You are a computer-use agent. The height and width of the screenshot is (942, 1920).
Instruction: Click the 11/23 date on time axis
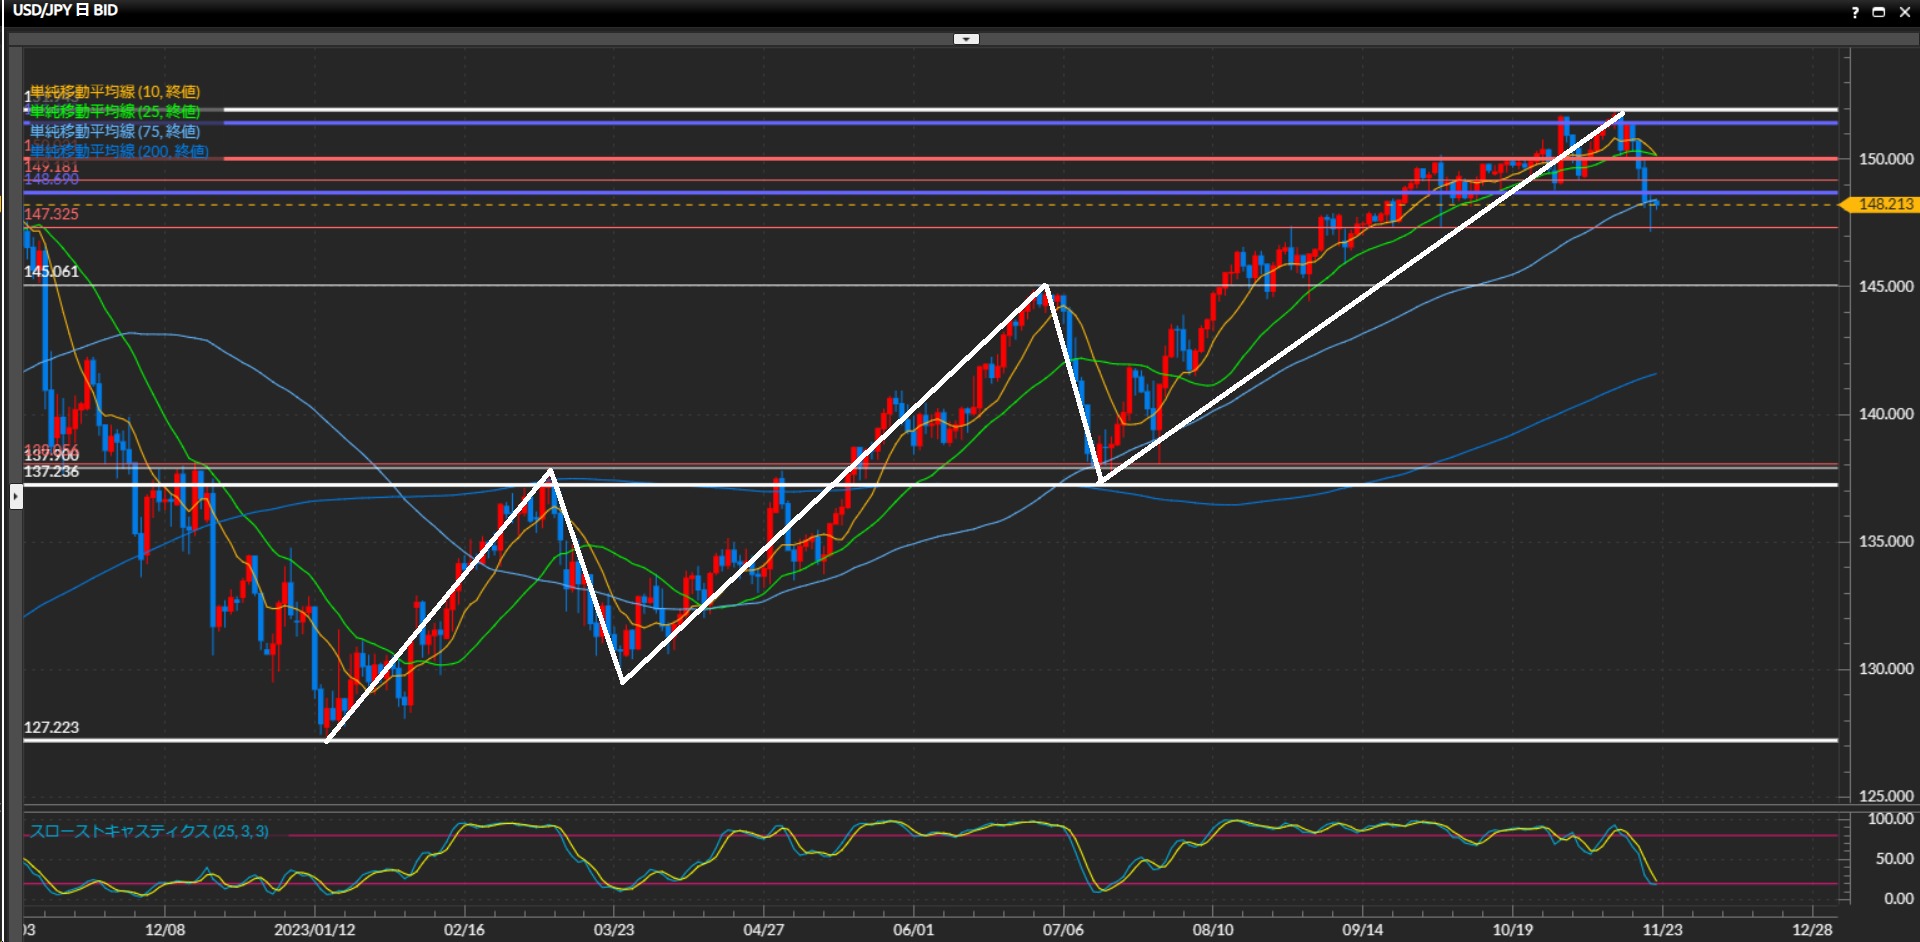point(1662,929)
